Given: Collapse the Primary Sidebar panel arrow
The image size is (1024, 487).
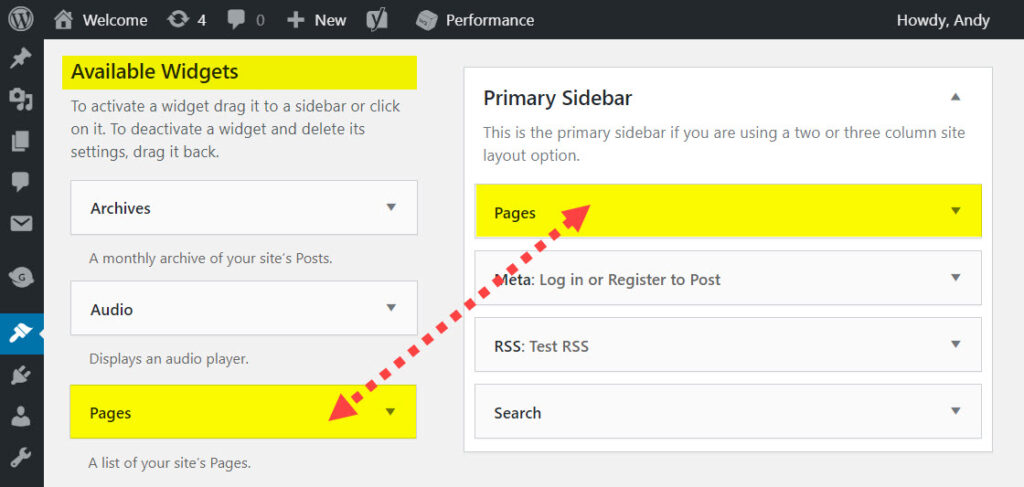Looking at the screenshot, I should pyautogui.click(x=955, y=97).
